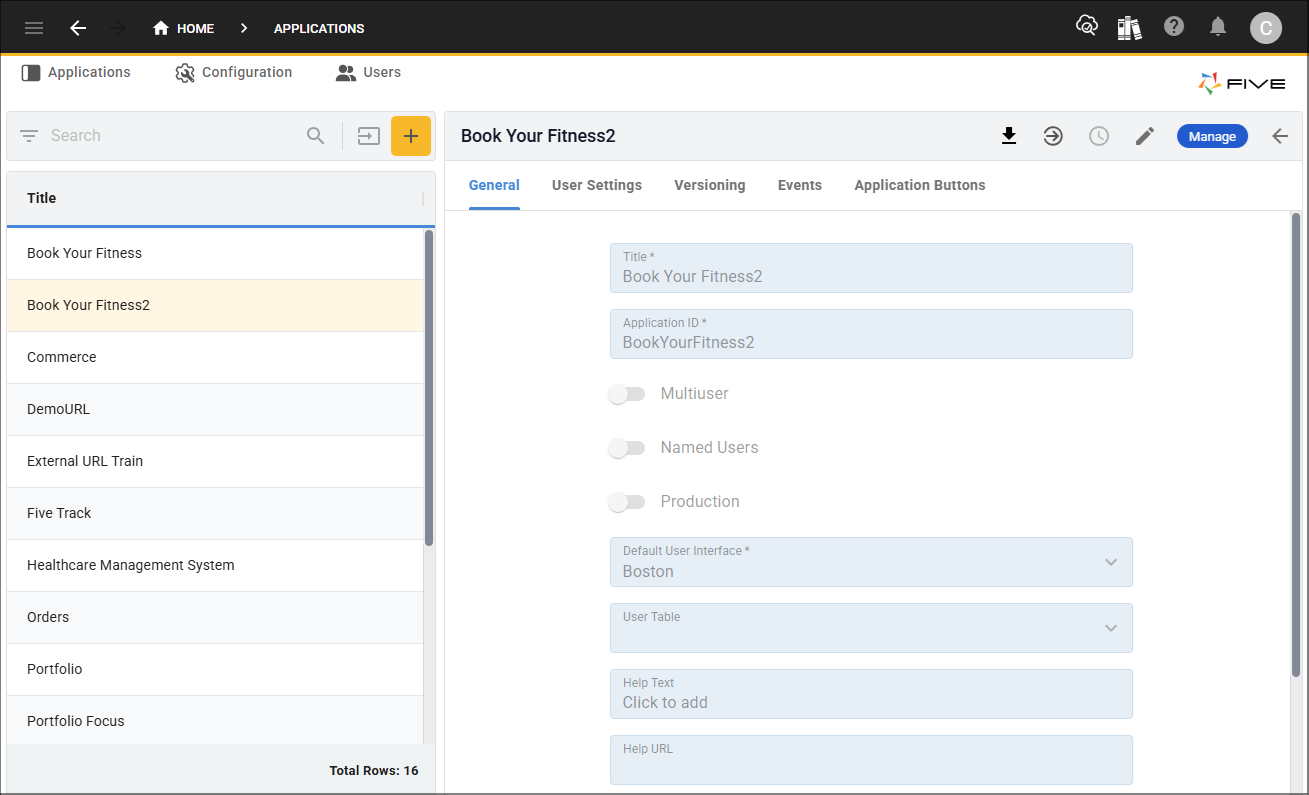The height and width of the screenshot is (795, 1309).
Task: Click the Title field
Action: (x=871, y=268)
